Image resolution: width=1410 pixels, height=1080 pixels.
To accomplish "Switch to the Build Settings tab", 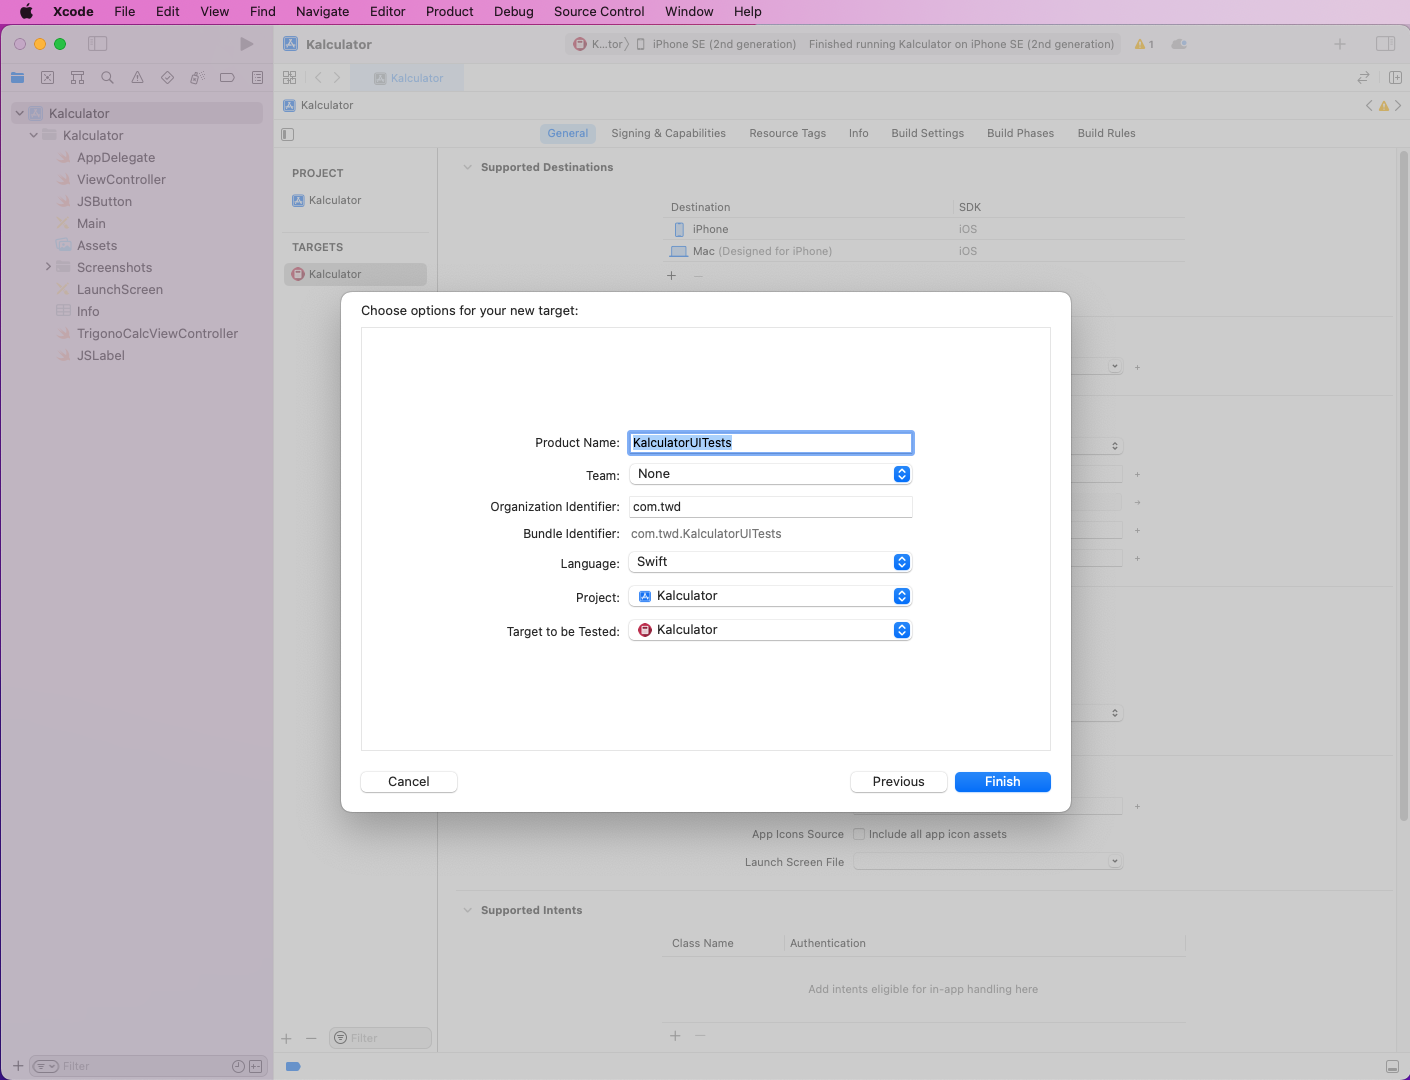I will [x=928, y=133].
